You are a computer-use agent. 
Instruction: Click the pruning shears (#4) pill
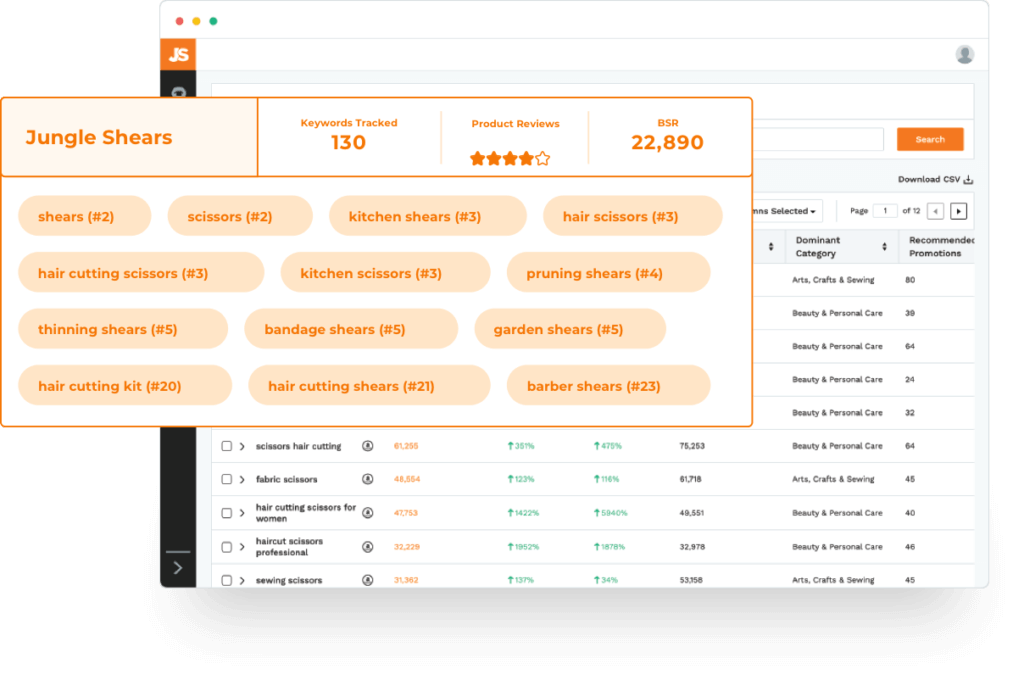pyautogui.click(x=608, y=273)
